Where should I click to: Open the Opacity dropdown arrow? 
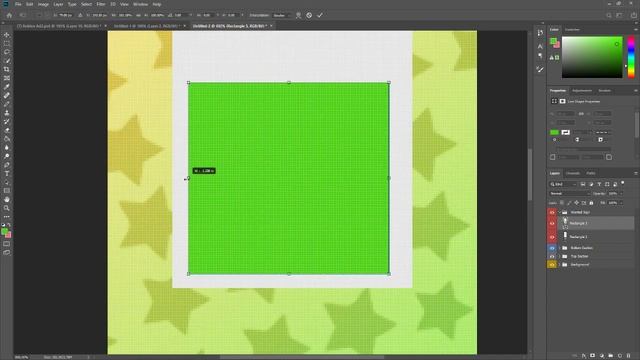(621, 193)
